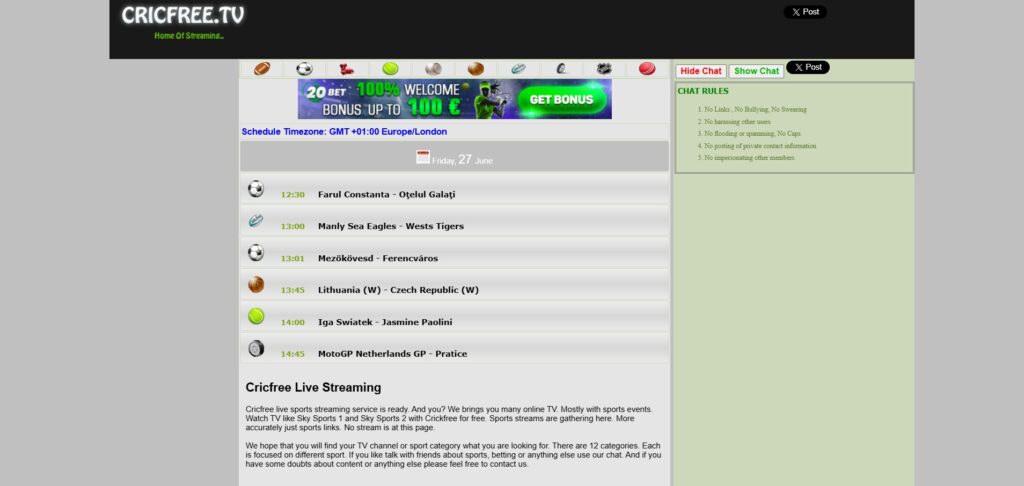
Task: Show the chat panel
Action: click(x=756, y=71)
